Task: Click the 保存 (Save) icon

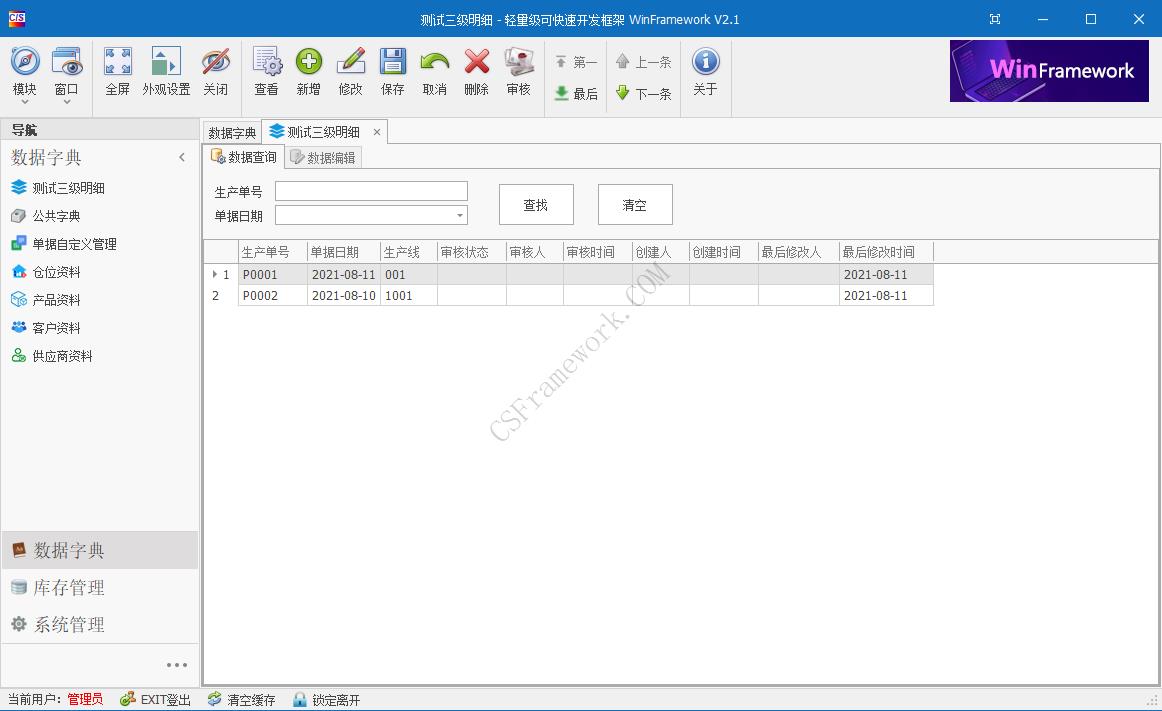Action: point(392,71)
